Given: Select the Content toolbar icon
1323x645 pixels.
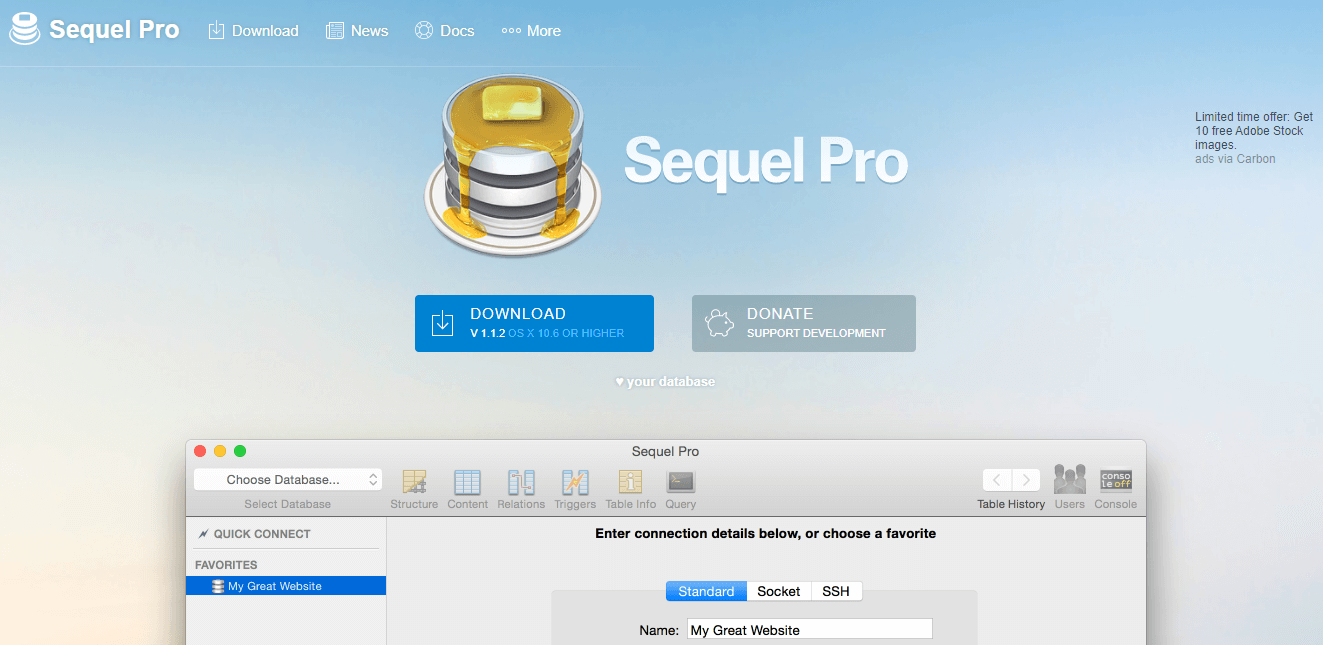Looking at the screenshot, I should point(467,490).
